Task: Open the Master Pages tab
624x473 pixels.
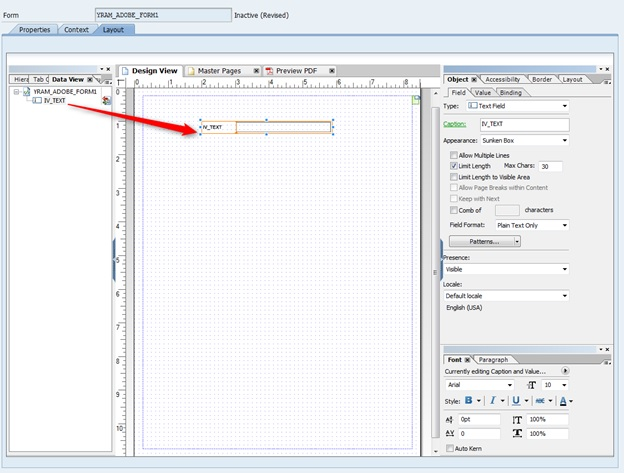Action: point(219,71)
